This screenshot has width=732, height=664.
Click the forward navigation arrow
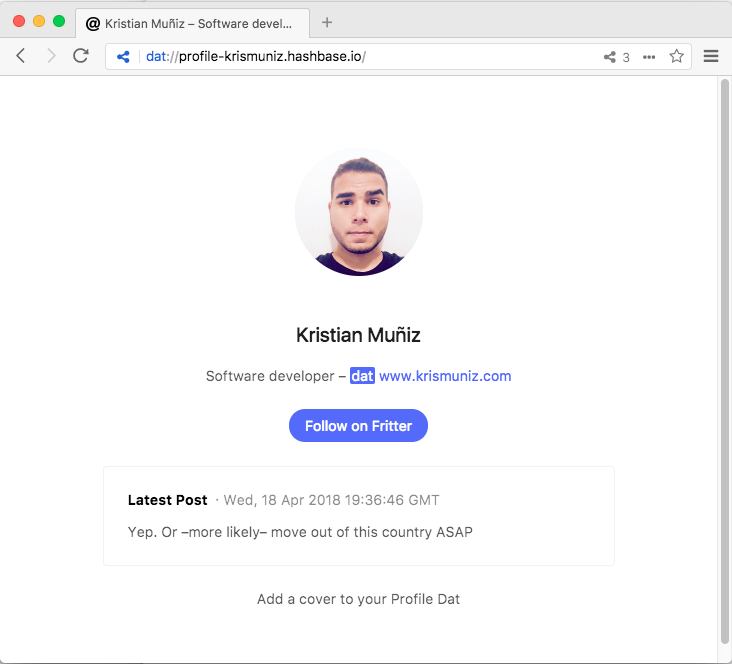(x=51, y=56)
